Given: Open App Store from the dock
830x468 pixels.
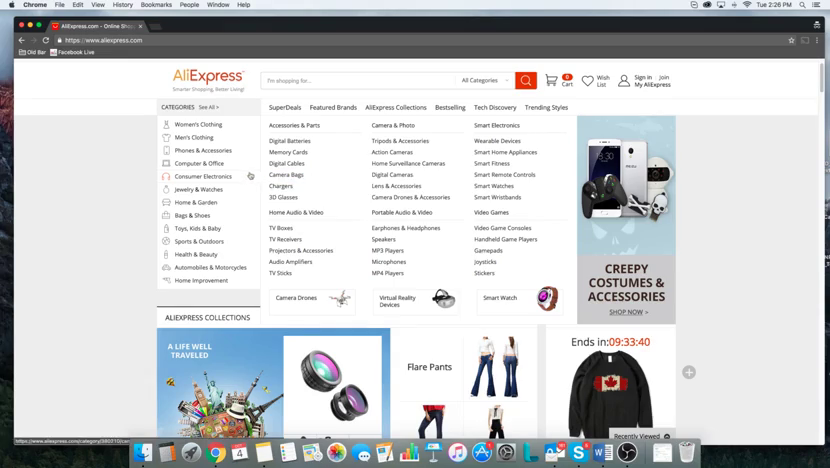Looking at the screenshot, I should pyautogui.click(x=482, y=453).
